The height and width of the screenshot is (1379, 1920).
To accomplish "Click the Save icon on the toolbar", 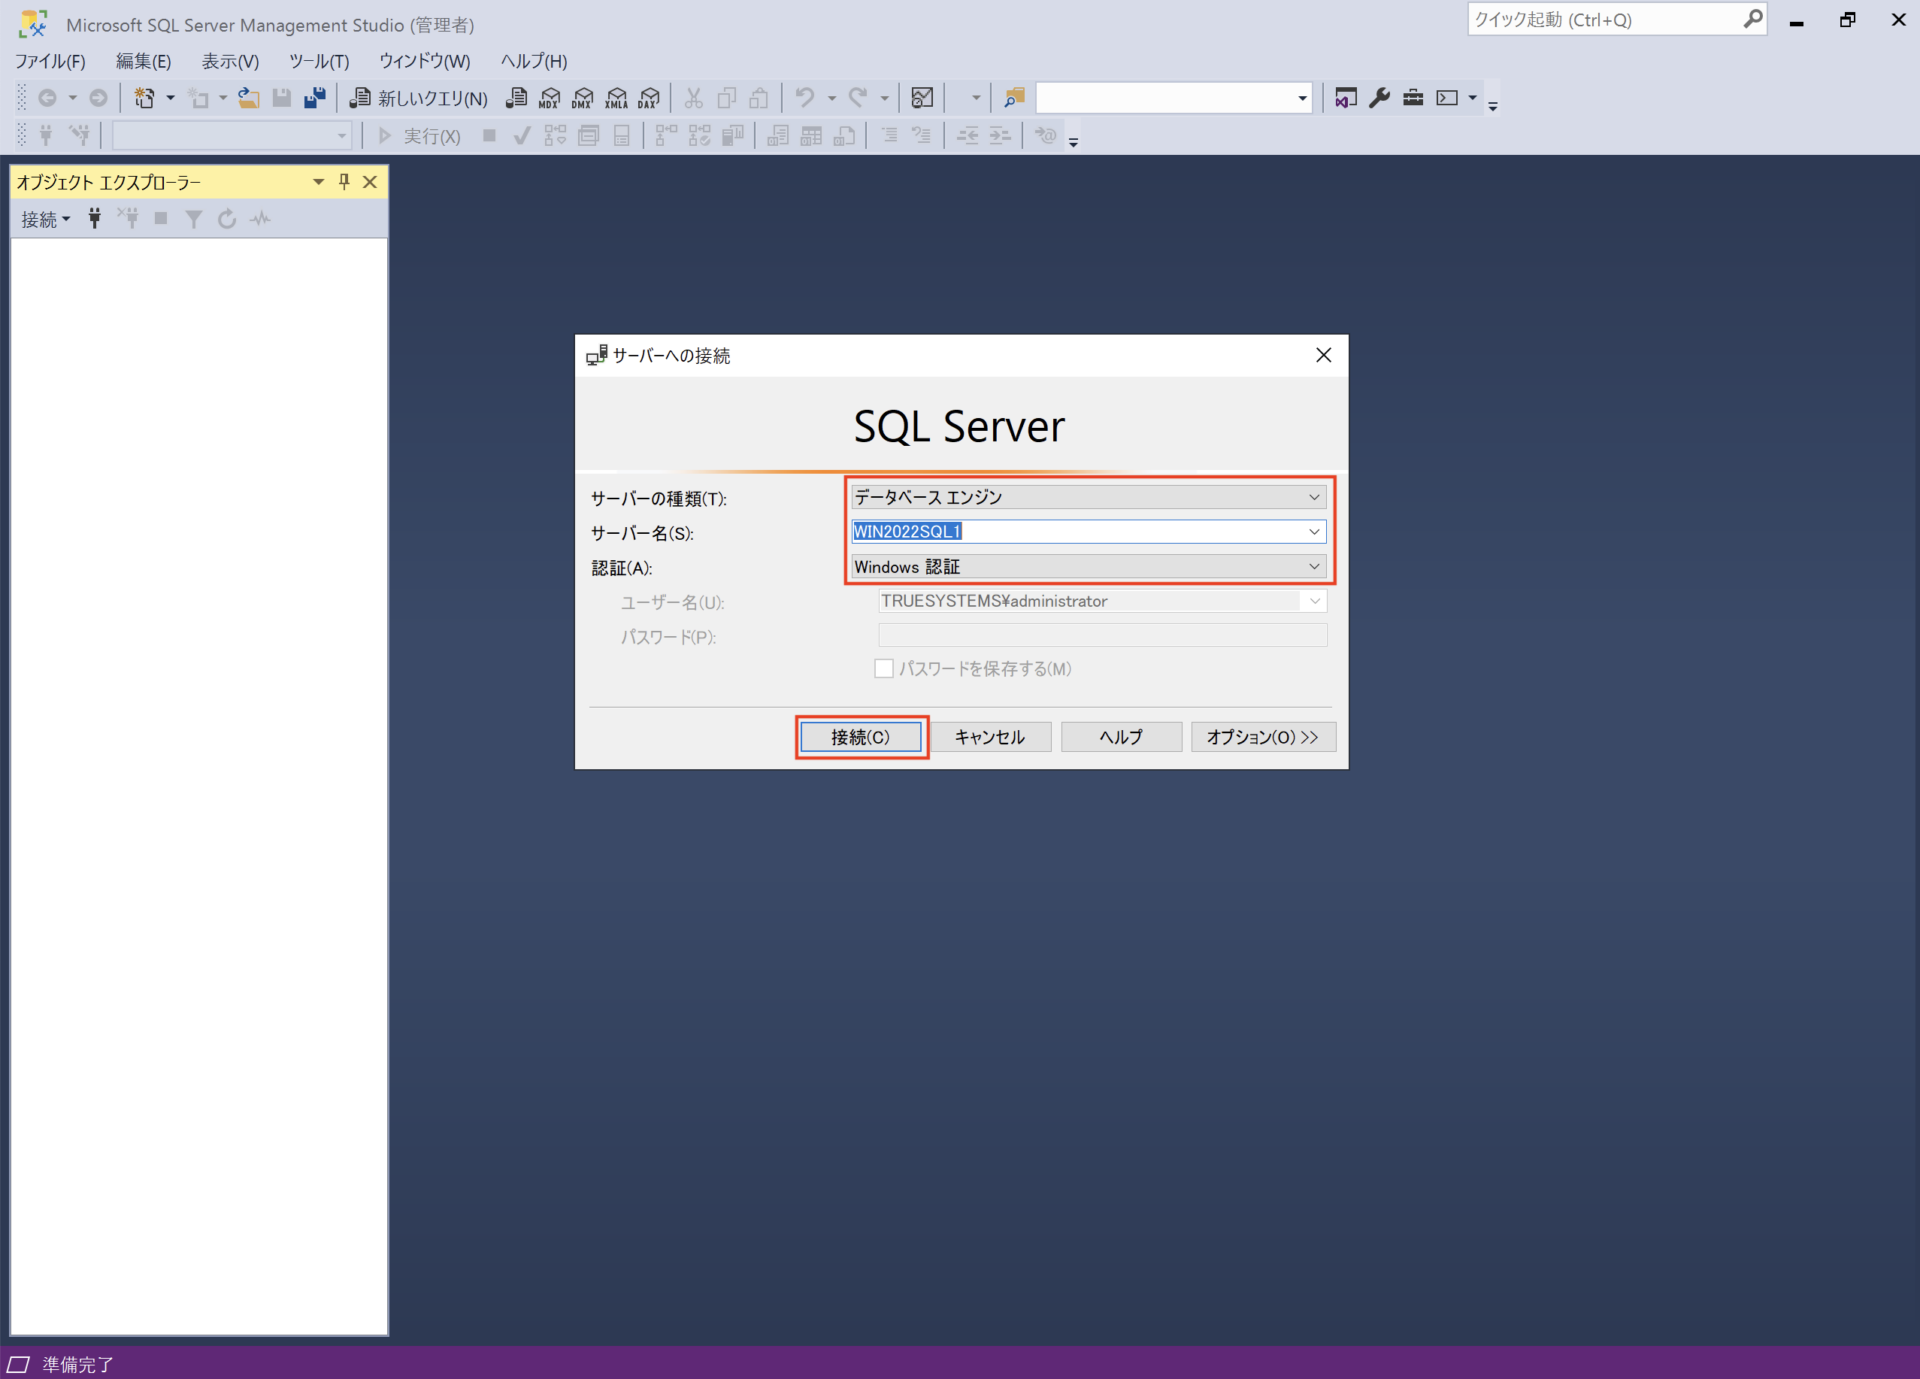I will coord(281,98).
